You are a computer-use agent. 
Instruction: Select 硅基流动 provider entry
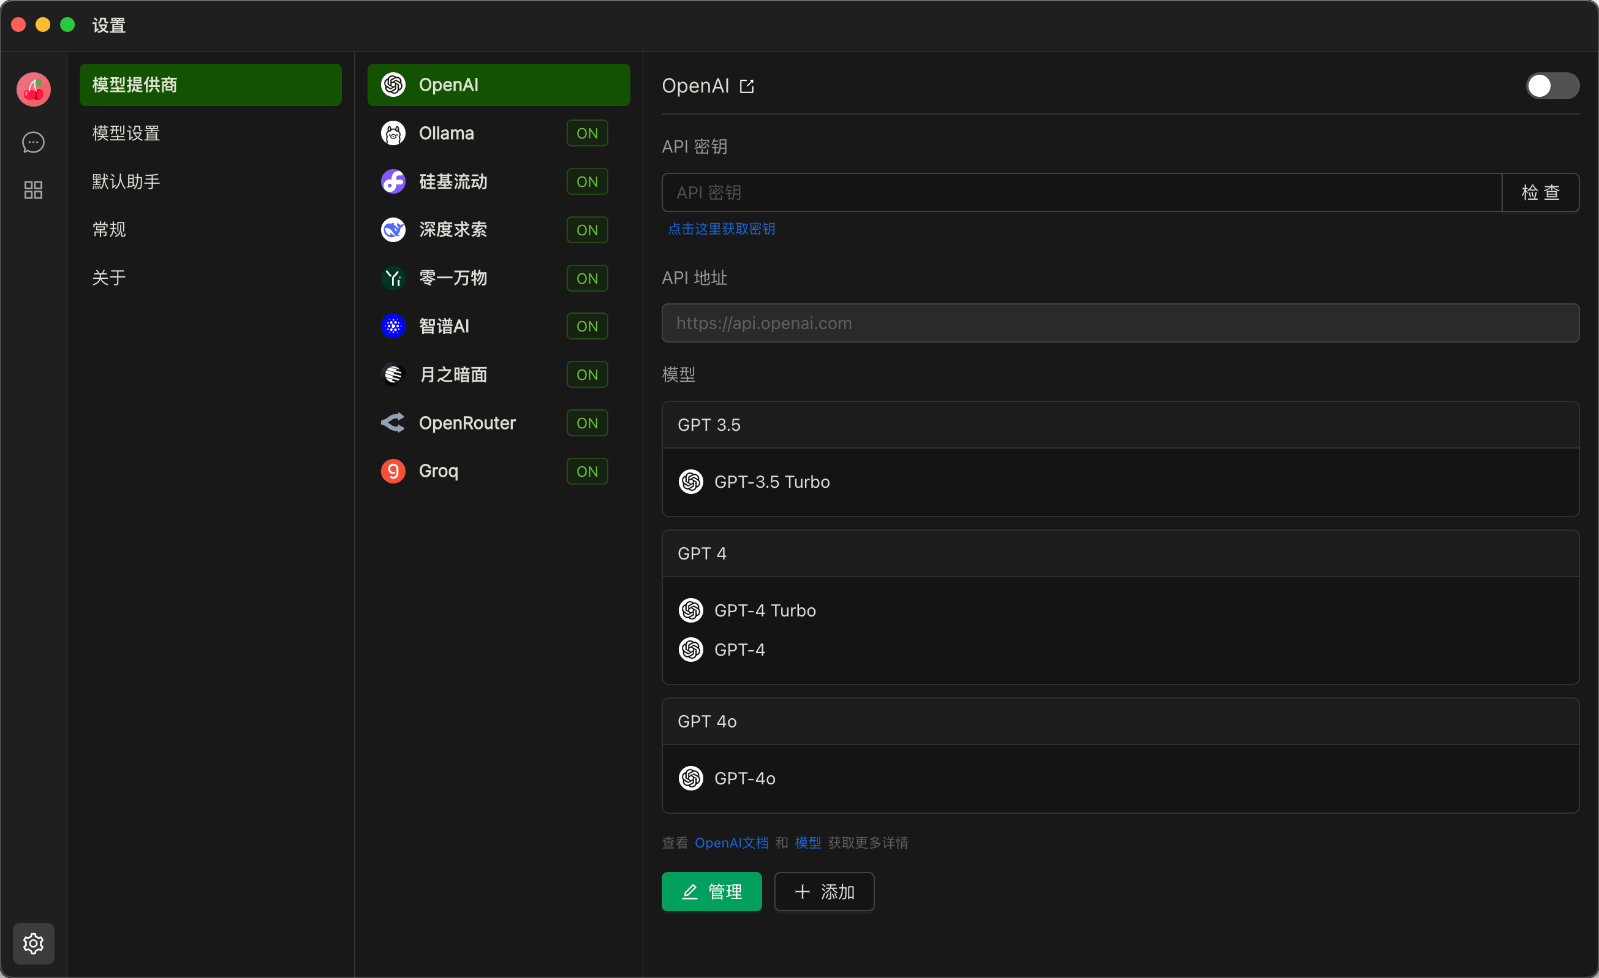499,181
